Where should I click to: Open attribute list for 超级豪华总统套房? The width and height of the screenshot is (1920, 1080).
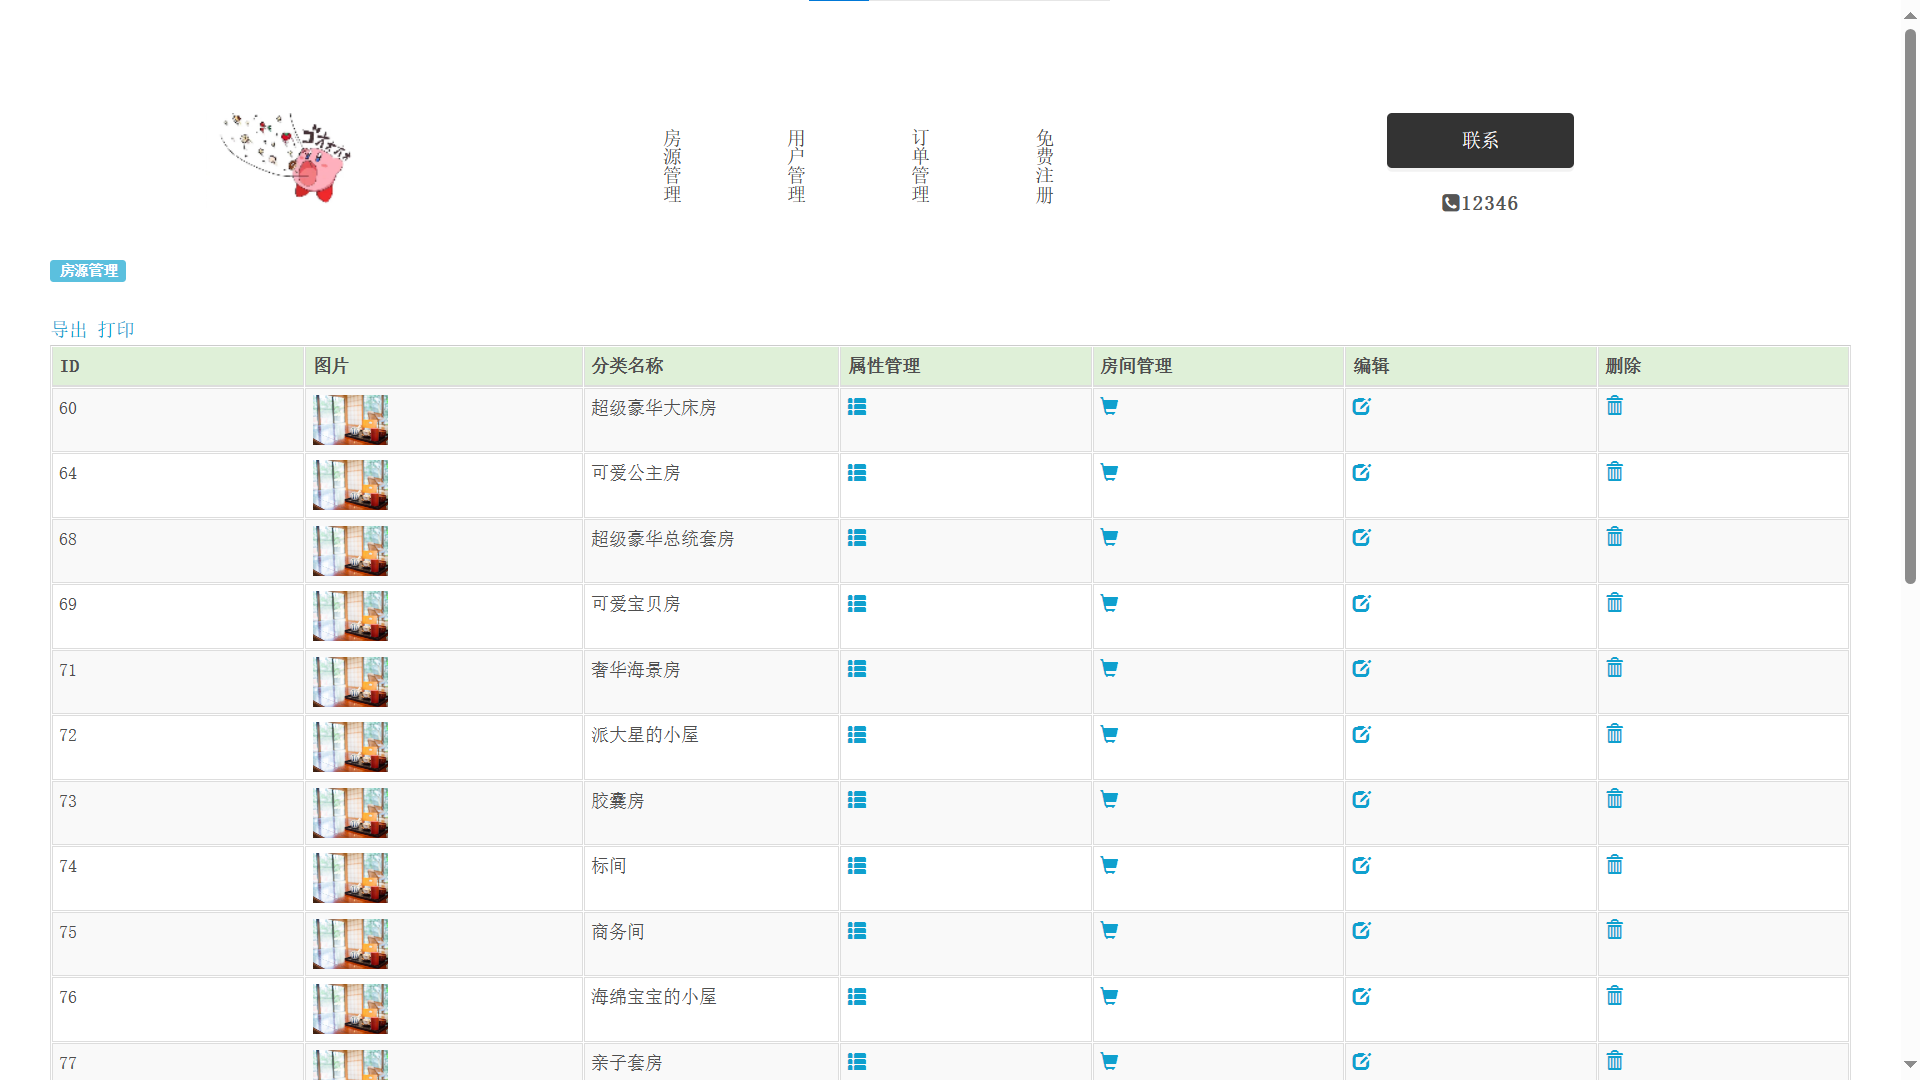click(857, 538)
